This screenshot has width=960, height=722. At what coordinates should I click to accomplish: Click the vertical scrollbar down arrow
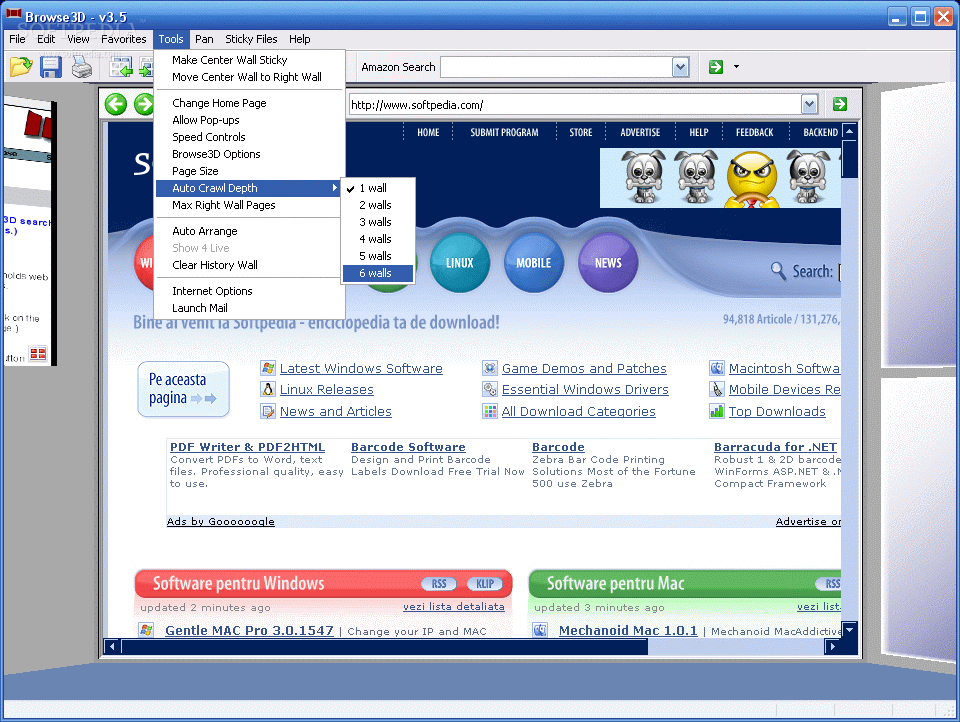pyautogui.click(x=849, y=630)
